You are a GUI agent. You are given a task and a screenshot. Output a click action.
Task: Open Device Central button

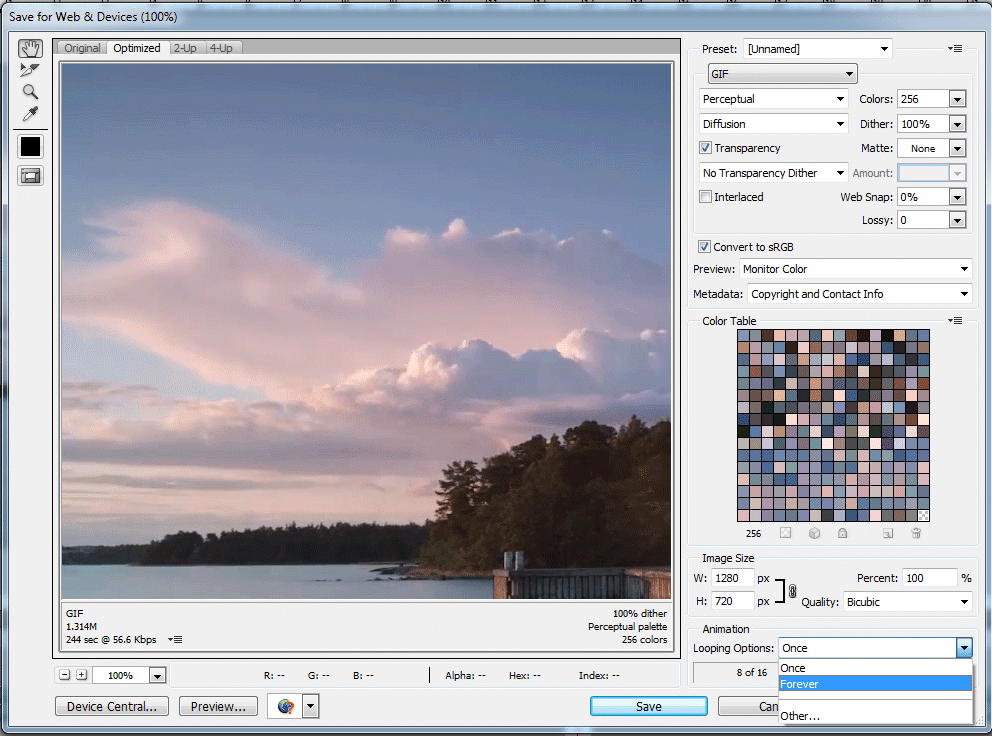(x=112, y=707)
